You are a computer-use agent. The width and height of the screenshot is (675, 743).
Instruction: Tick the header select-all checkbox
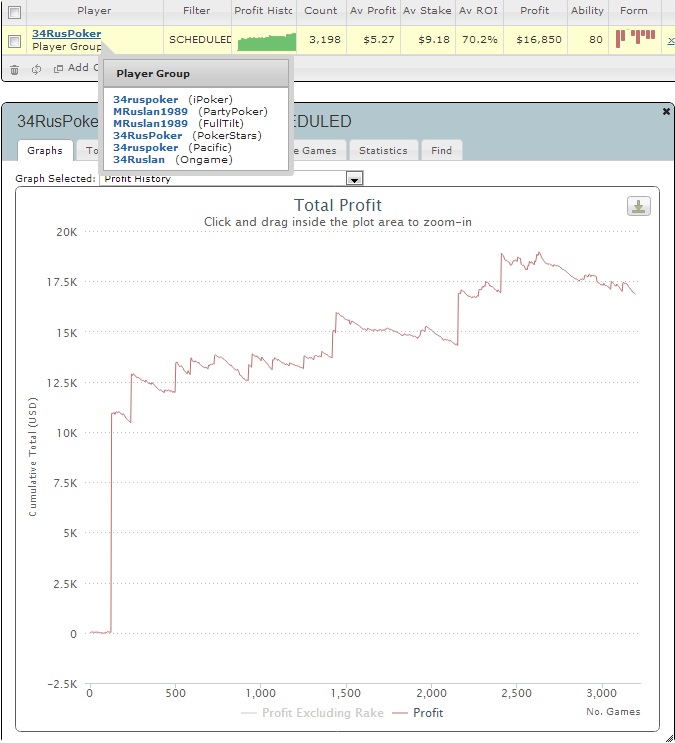point(15,12)
